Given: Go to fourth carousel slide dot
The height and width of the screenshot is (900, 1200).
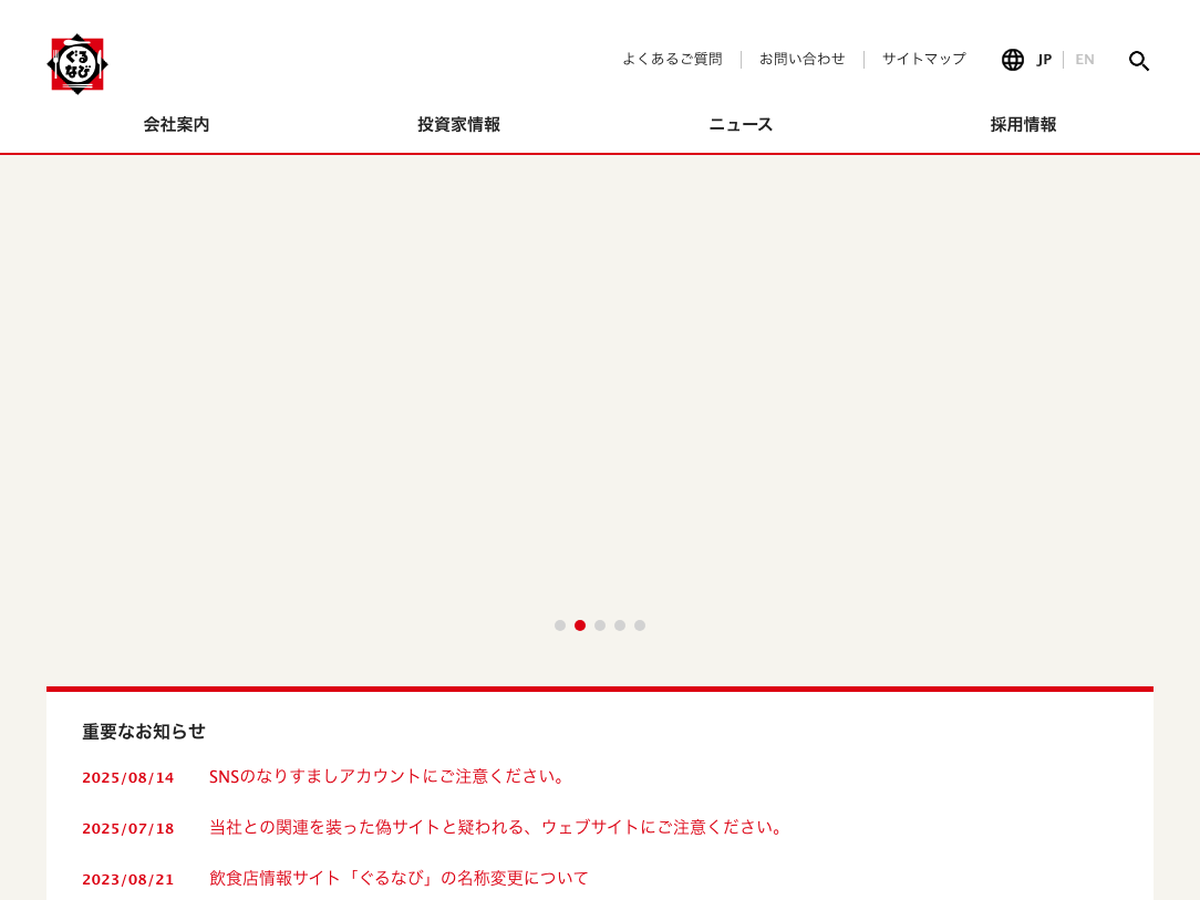Looking at the screenshot, I should 620,625.
